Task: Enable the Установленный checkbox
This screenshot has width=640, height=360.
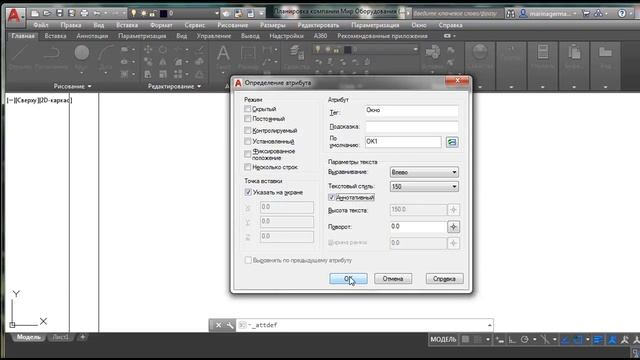Action: (247, 141)
